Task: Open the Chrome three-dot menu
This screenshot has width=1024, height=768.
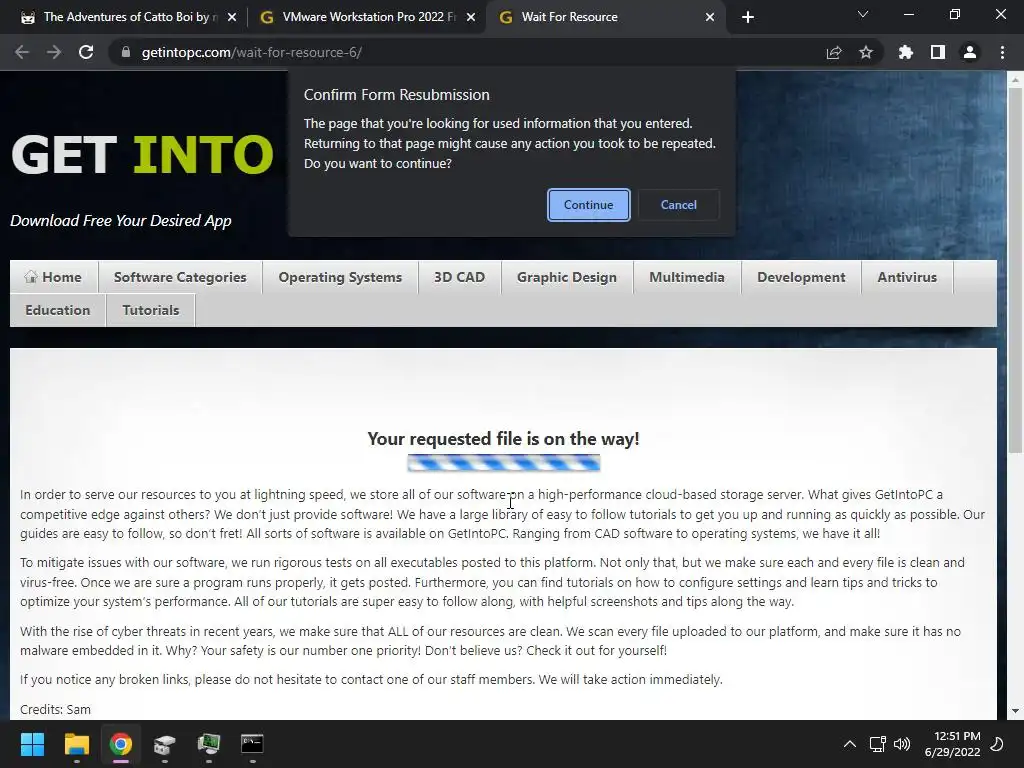Action: (x=1002, y=52)
